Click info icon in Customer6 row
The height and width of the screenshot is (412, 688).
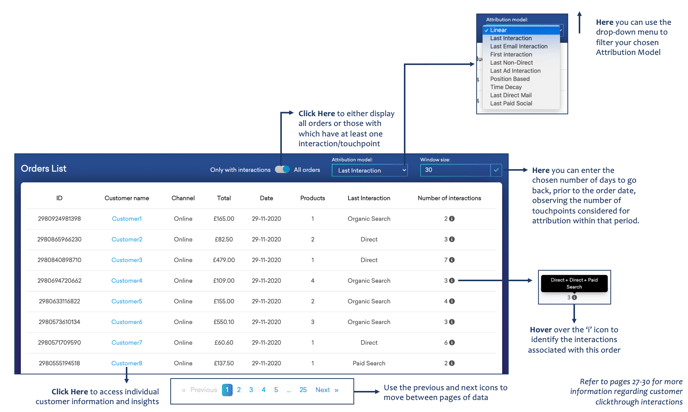452,322
